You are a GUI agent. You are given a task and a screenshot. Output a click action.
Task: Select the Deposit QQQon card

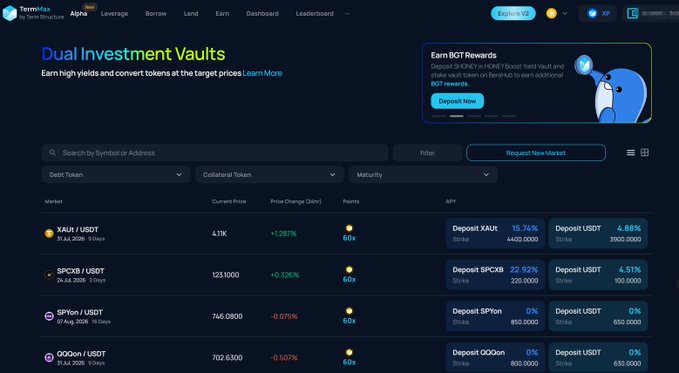(x=495, y=357)
